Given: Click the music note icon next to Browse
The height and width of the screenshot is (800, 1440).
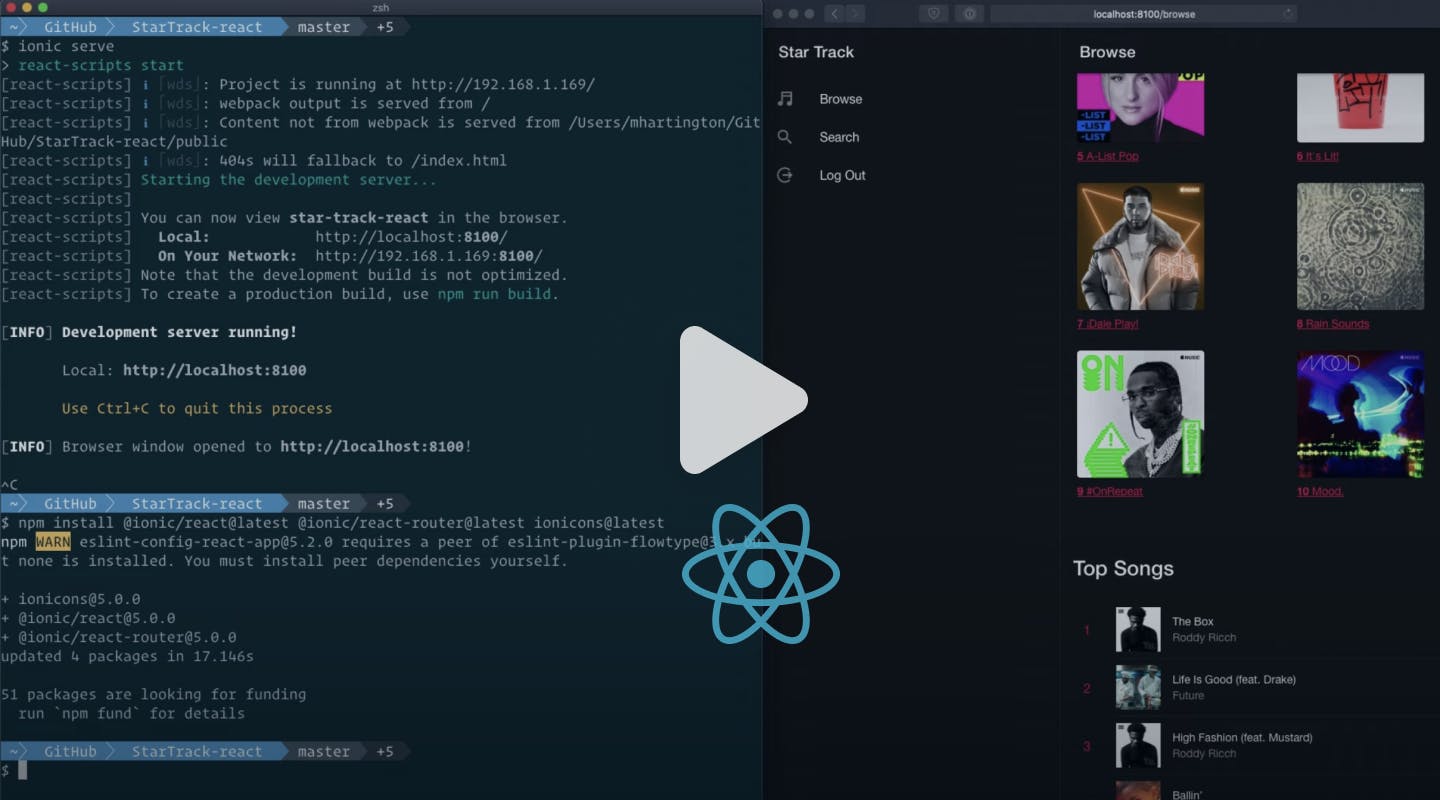Looking at the screenshot, I should [786, 99].
